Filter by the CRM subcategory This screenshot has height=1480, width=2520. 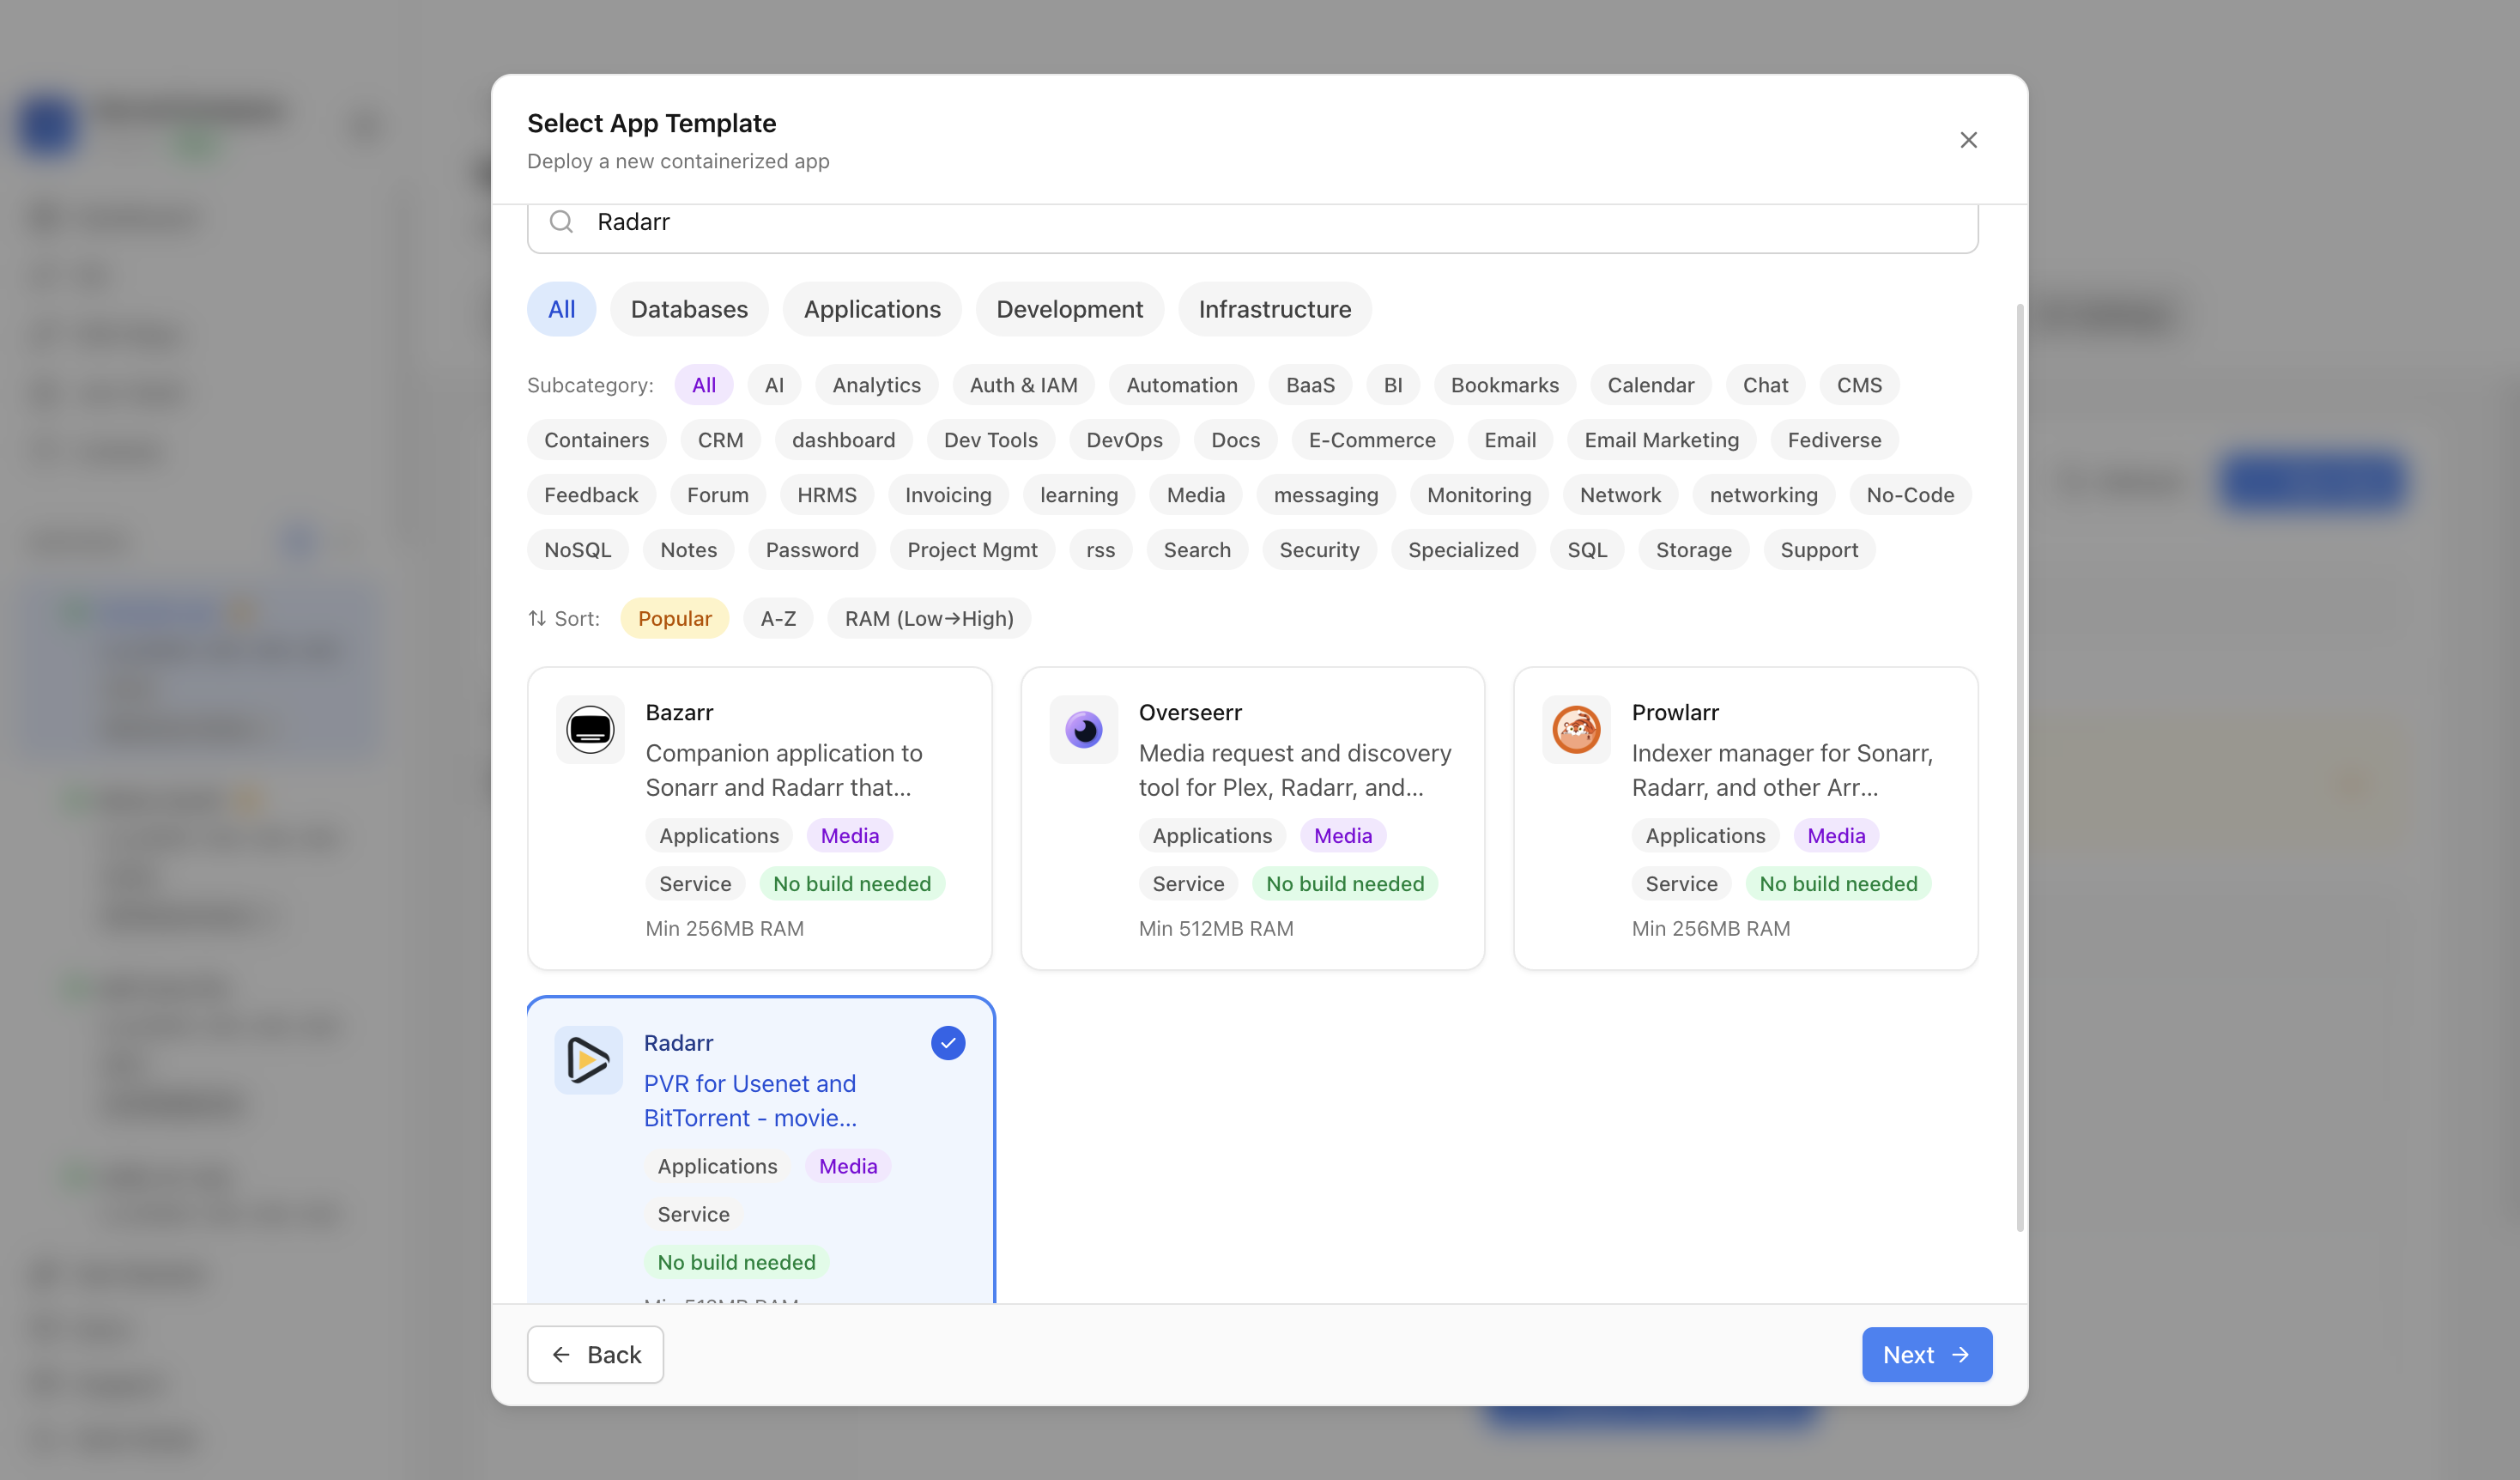point(720,440)
